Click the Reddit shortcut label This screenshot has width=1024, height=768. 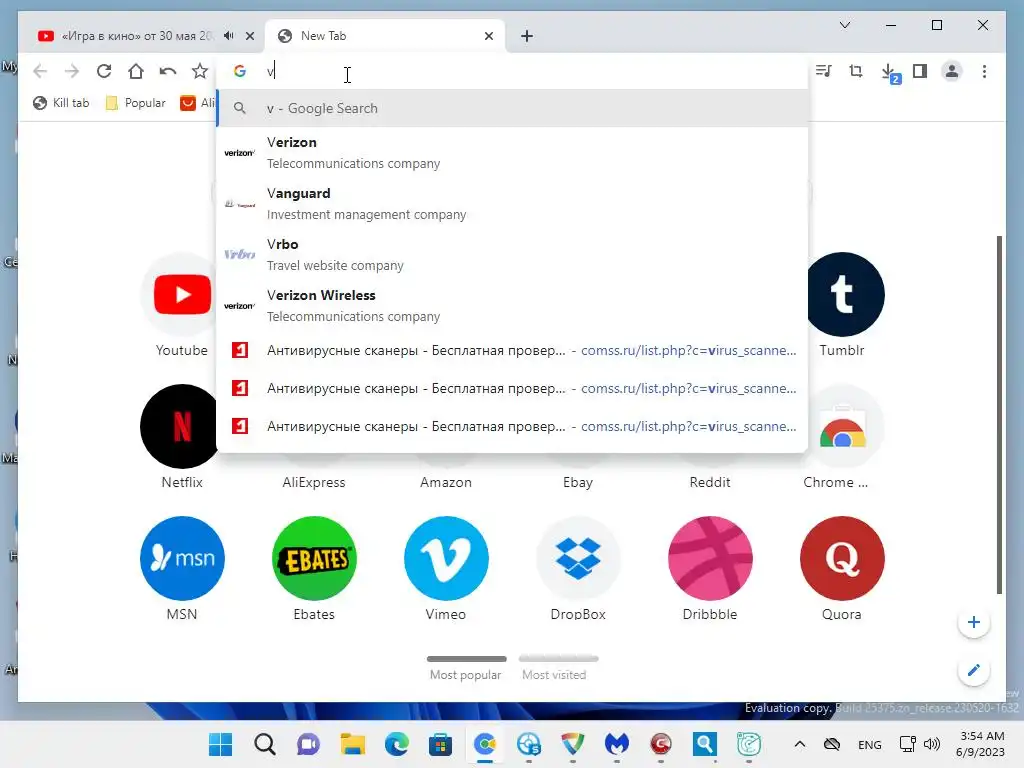[x=710, y=483]
